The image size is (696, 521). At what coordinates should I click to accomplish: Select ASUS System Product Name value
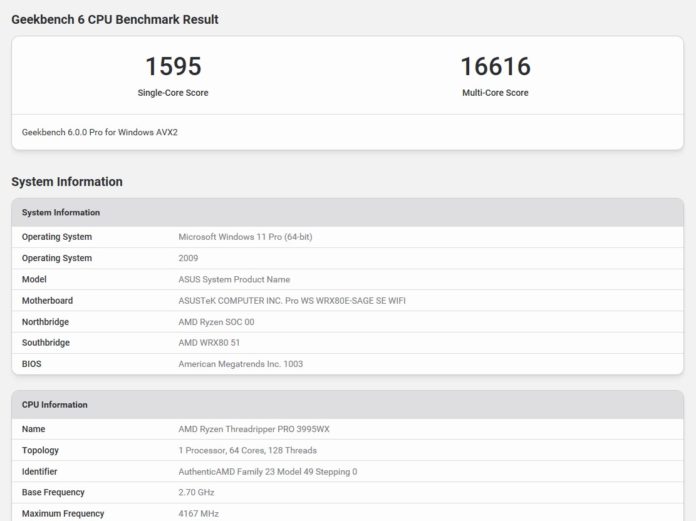pos(234,279)
